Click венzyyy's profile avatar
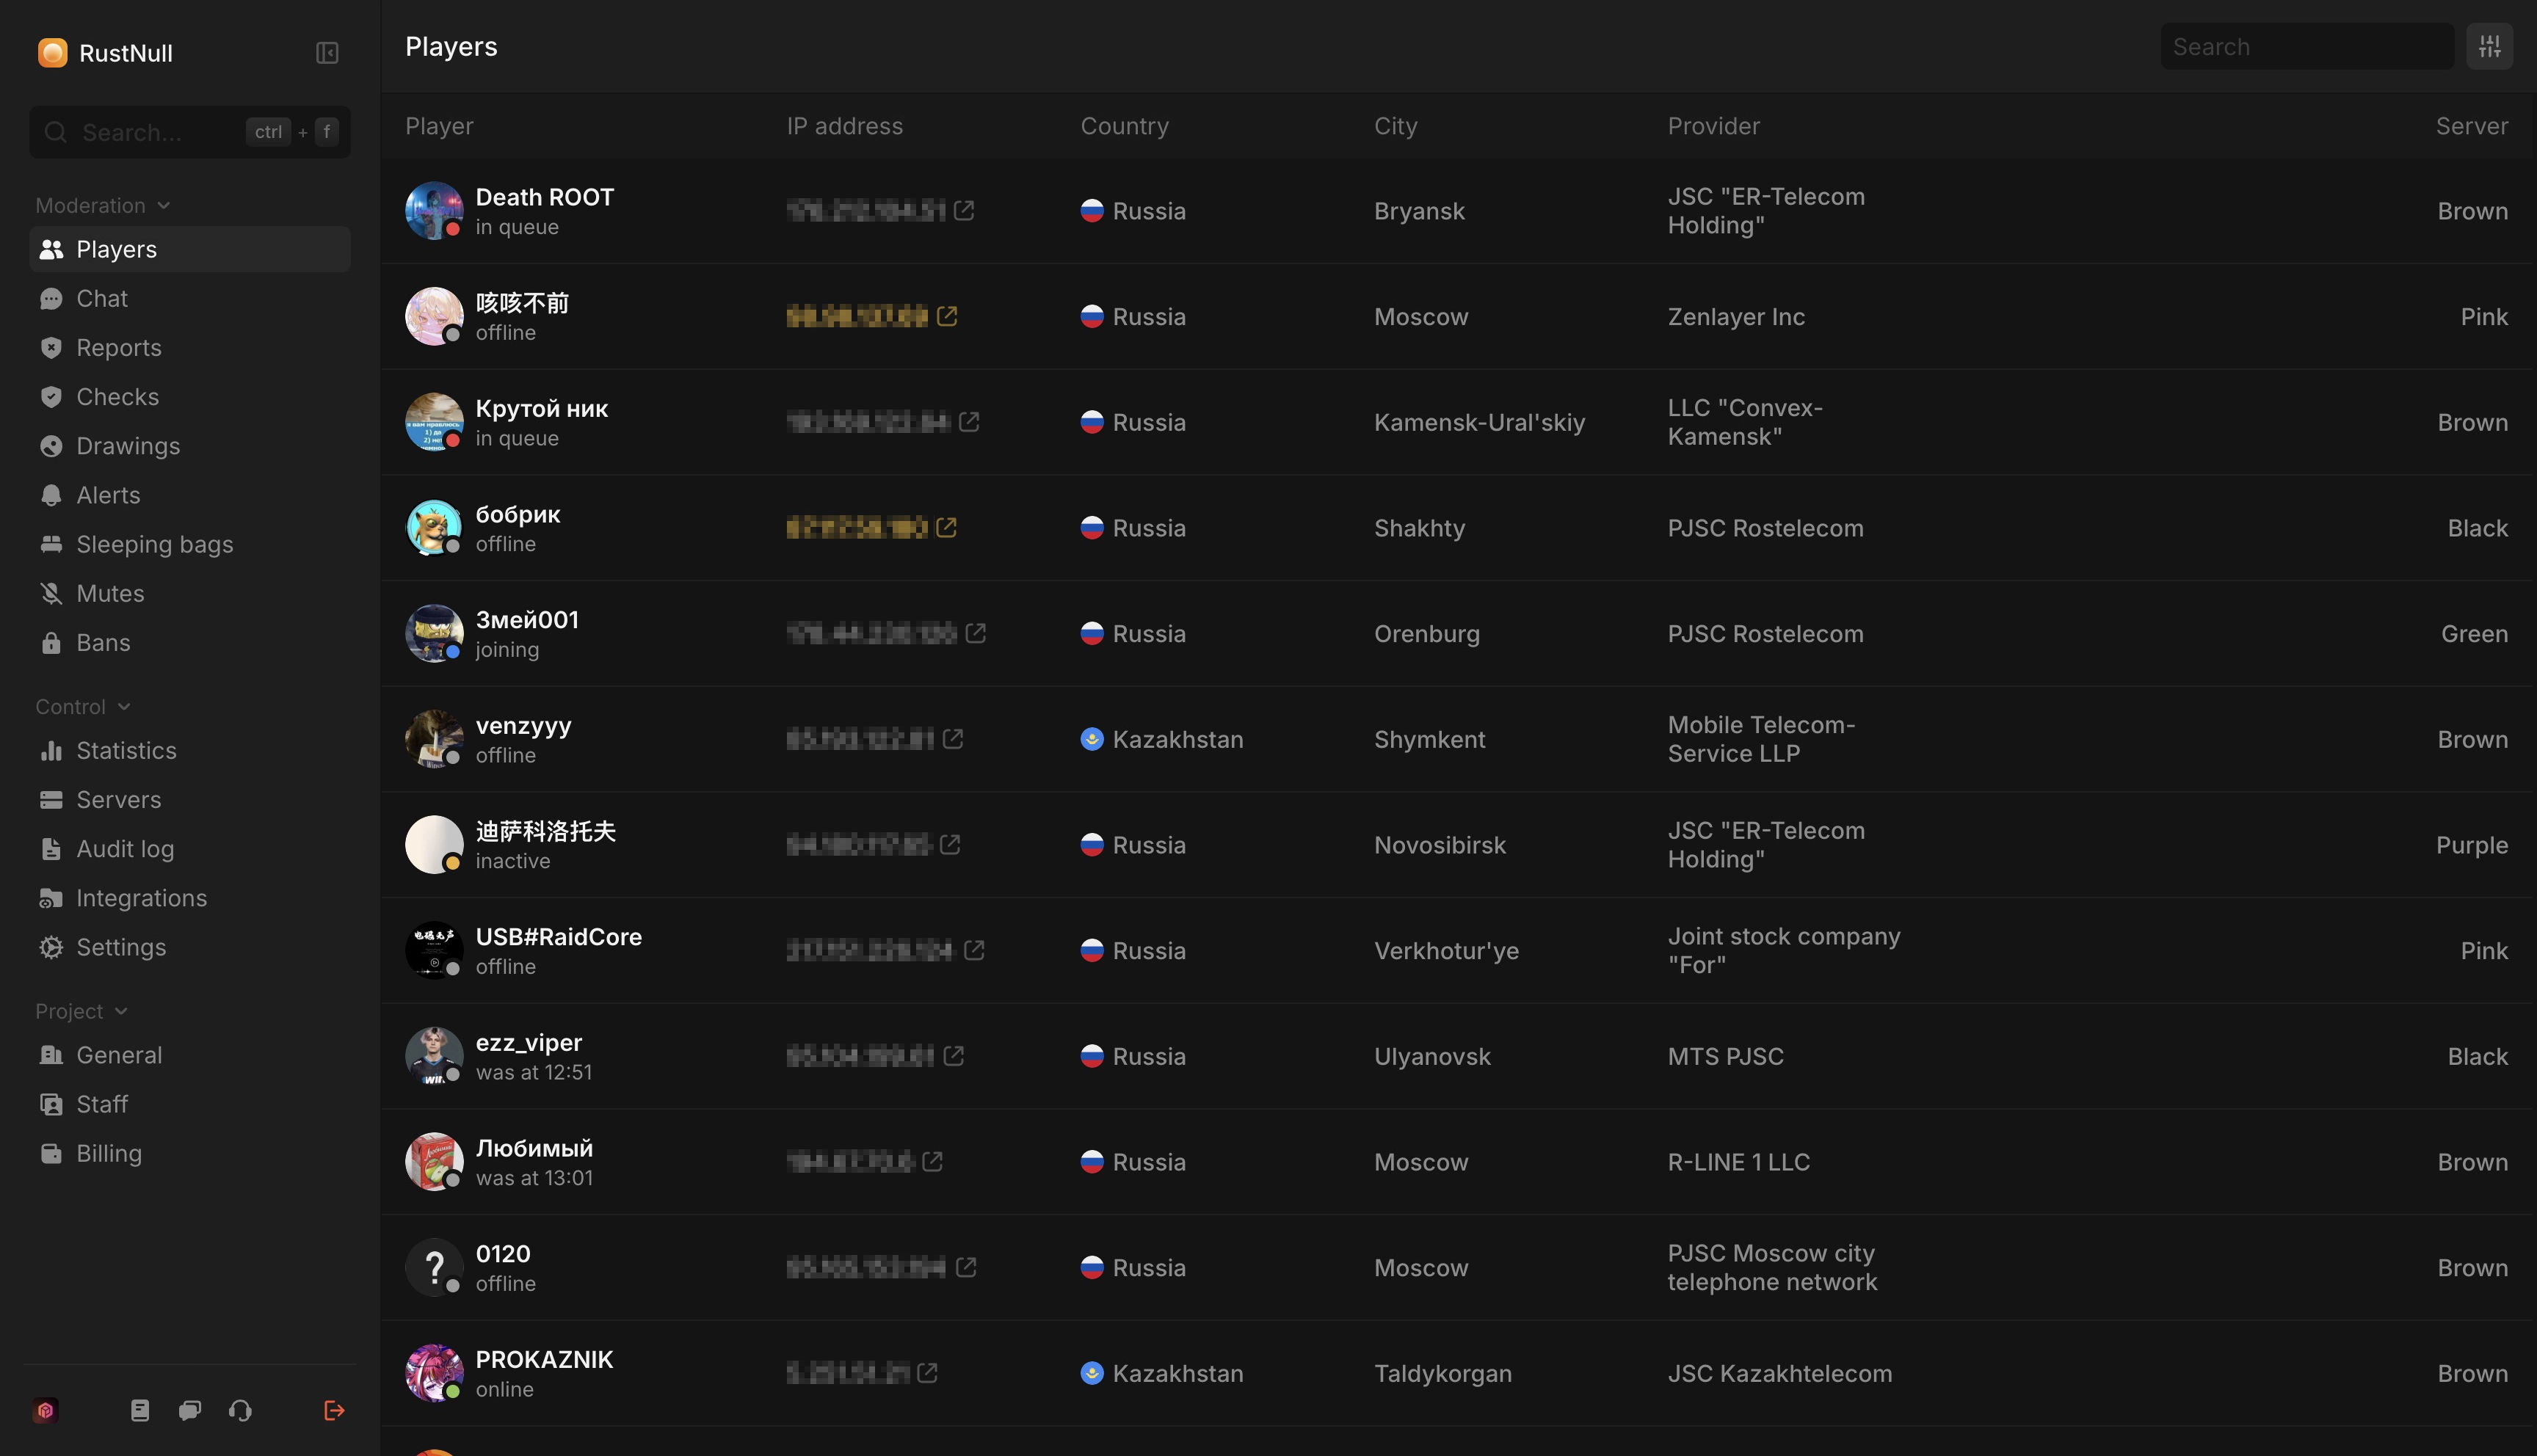Image resolution: width=2537 pixels, height=1456 pixels. point(434,738)
